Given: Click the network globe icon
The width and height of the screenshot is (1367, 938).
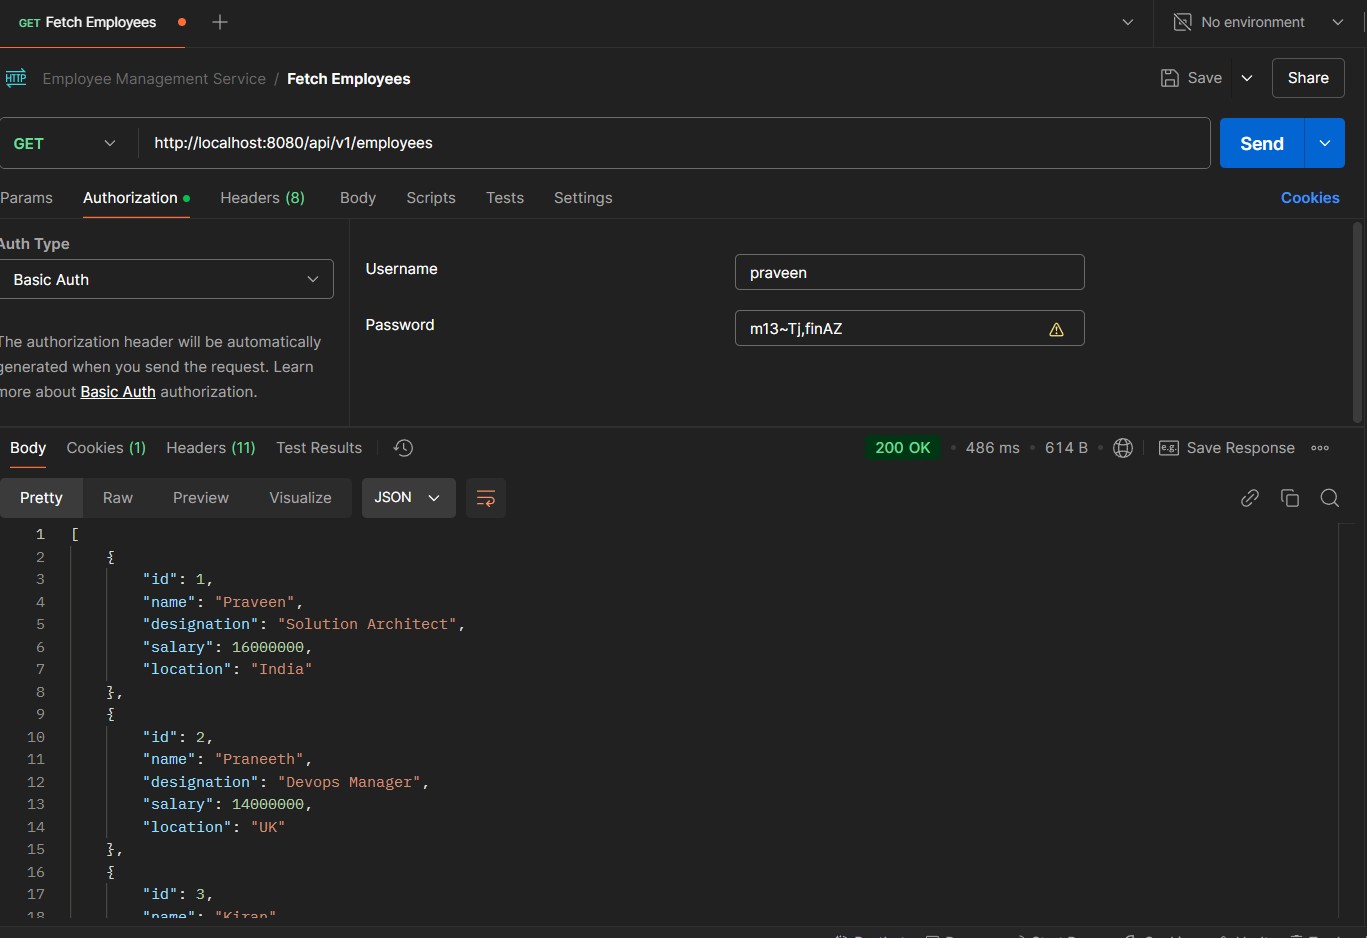Looking at the screenshot, I should click(1123, 448).
